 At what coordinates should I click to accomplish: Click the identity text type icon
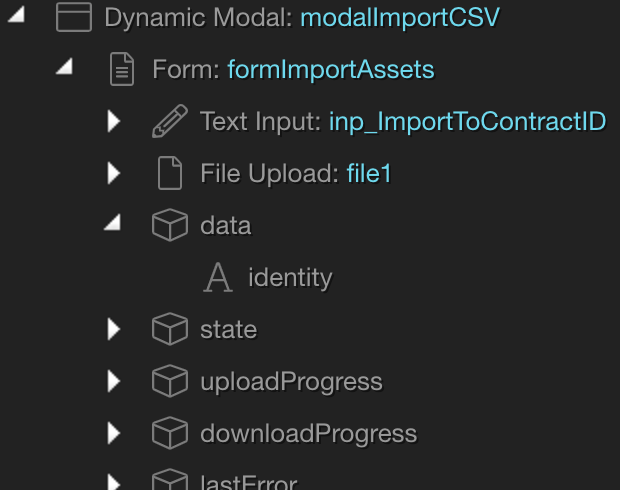click(x=217, y=278)
